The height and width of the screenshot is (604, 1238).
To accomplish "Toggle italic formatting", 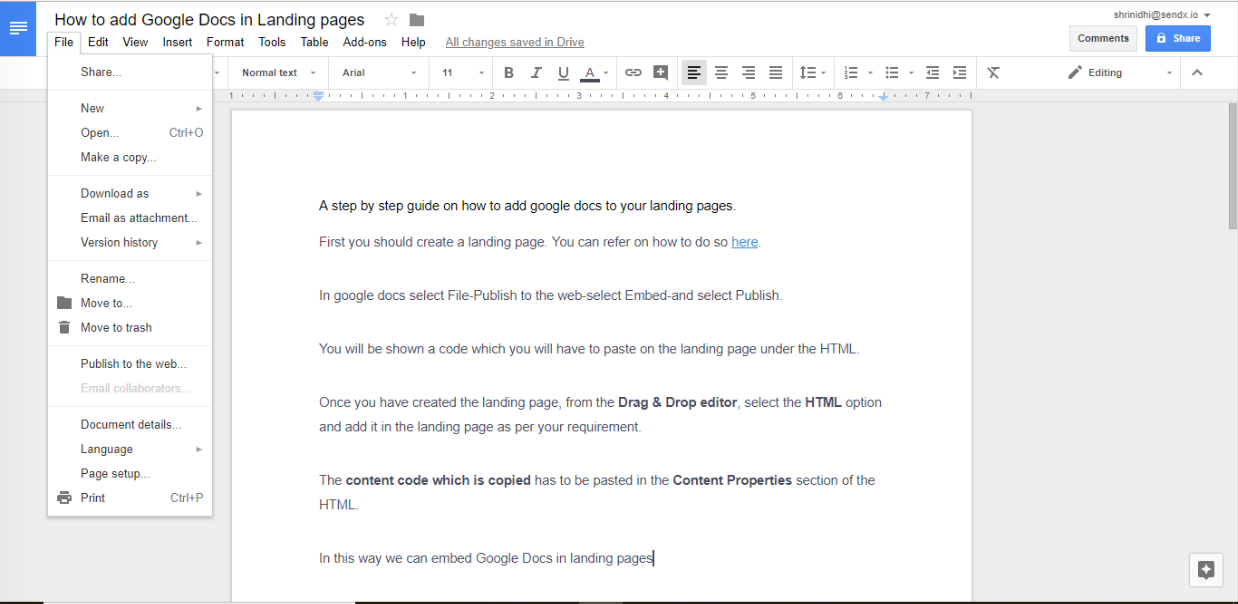I will 536,73.
